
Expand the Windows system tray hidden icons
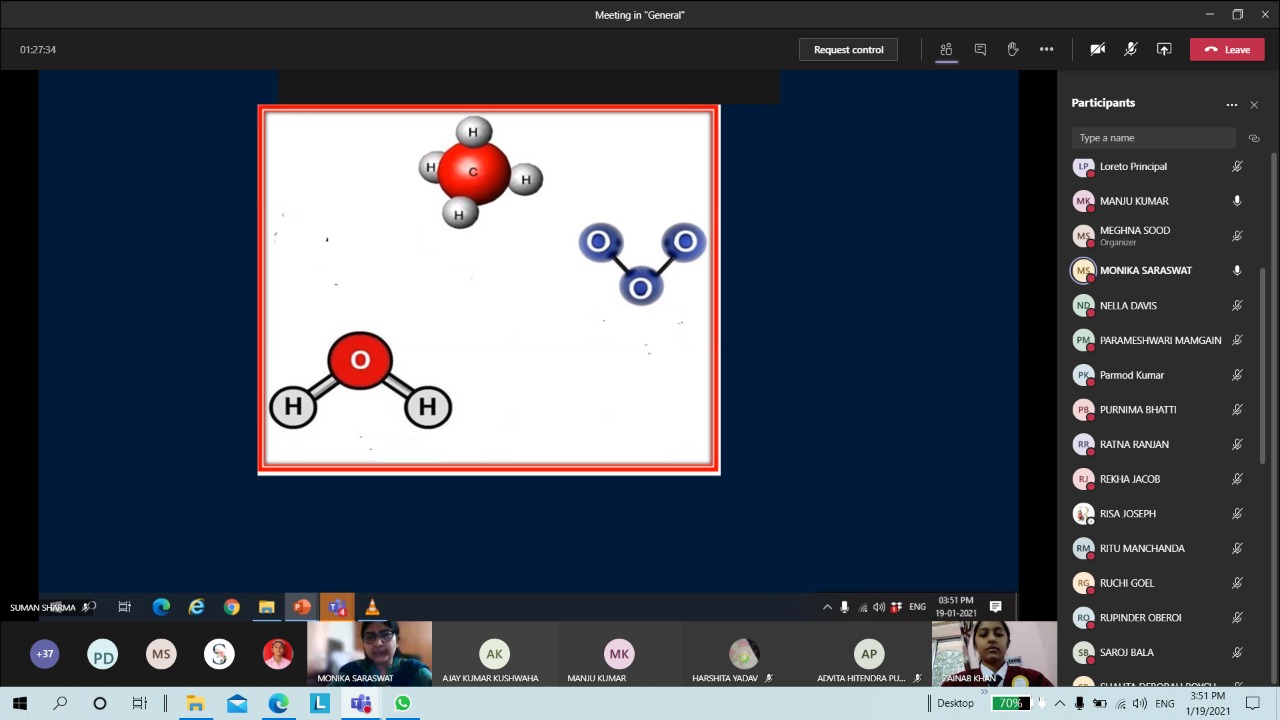point(1058,703)
